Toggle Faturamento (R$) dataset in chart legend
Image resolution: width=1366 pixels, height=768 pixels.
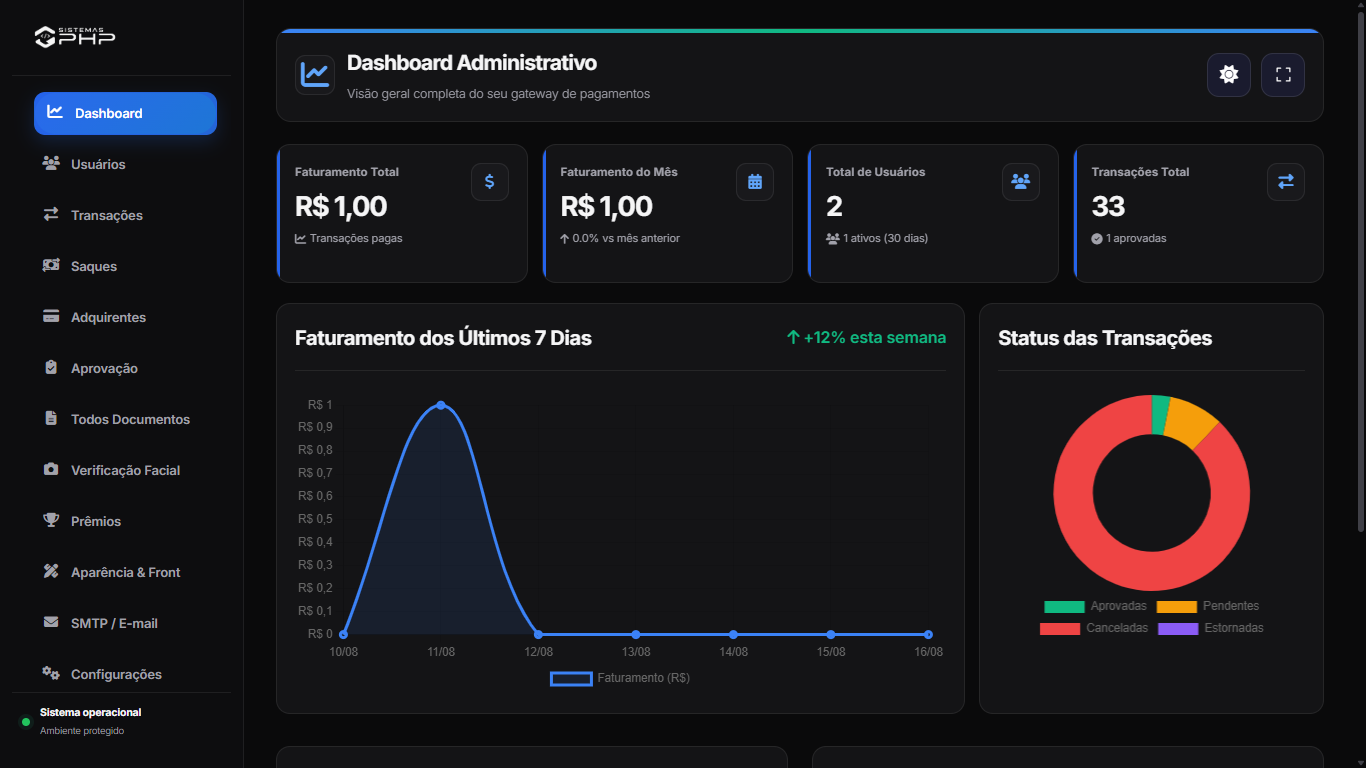click(620, 678)
